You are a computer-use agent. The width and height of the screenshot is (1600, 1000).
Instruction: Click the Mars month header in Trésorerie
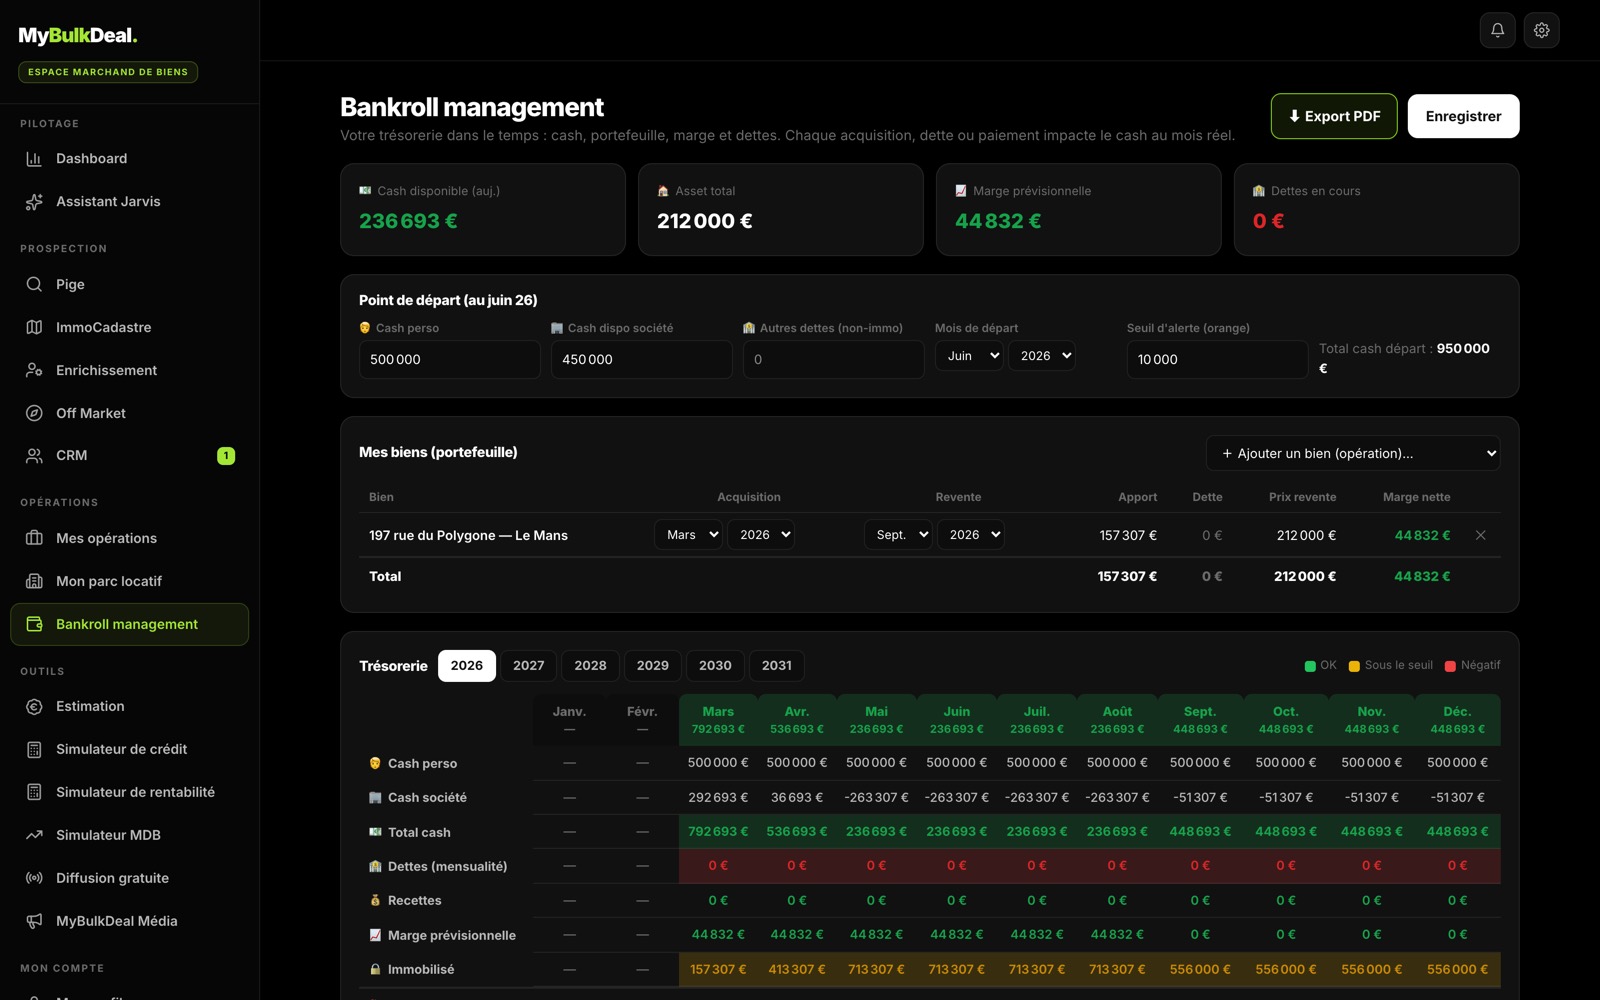coord(718,720)
